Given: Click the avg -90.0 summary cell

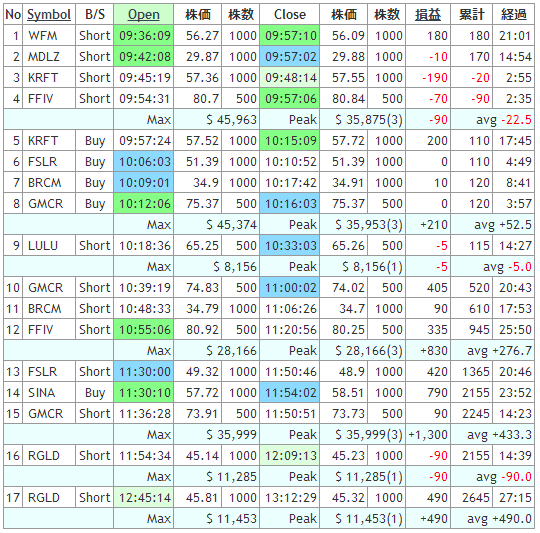Looking at the screenshot, I should (492, 477).
